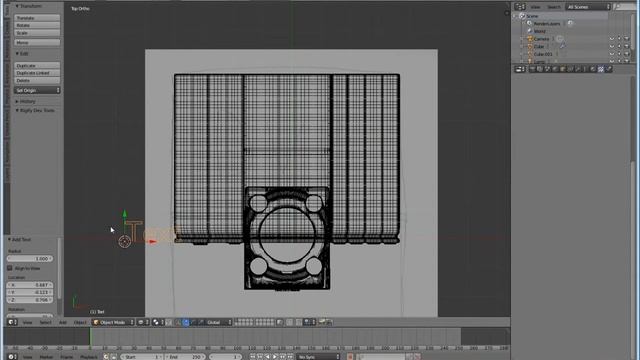The width and height of the screenshot is (640, 360).
Task: Toggle renderability of the Camera row
Action: click(627, 39)
